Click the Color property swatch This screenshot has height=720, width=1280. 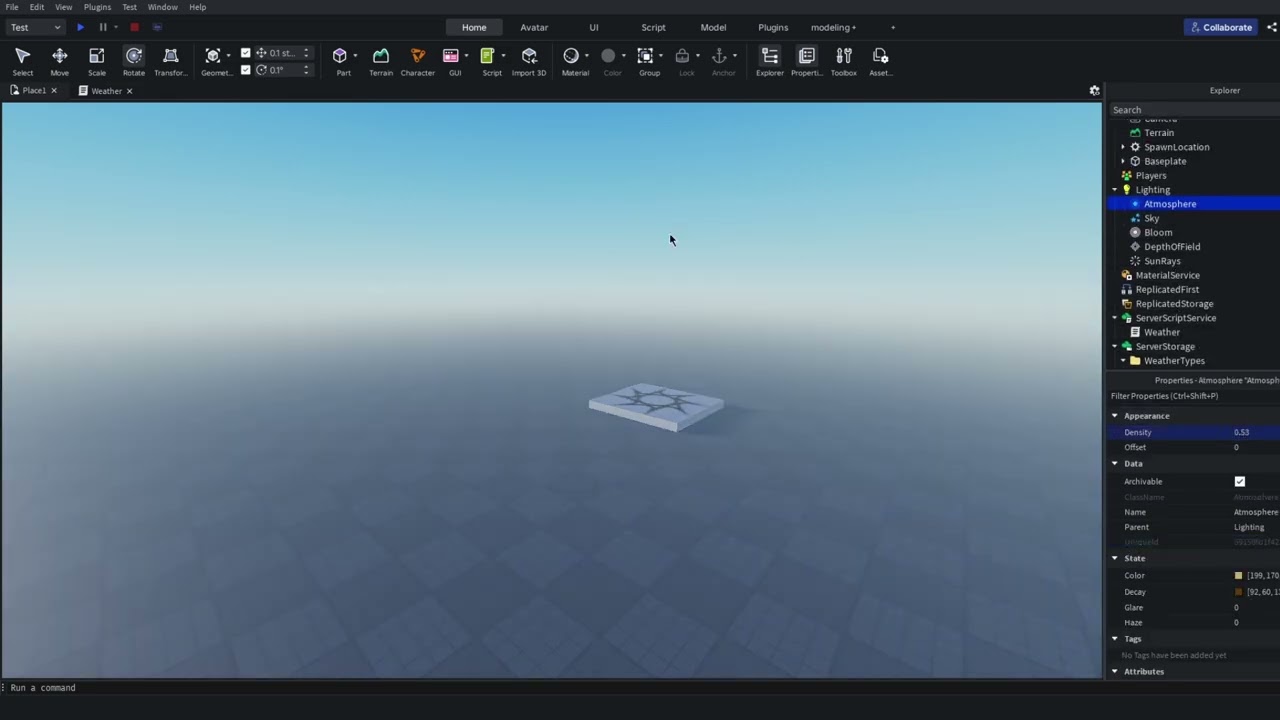1238,576
